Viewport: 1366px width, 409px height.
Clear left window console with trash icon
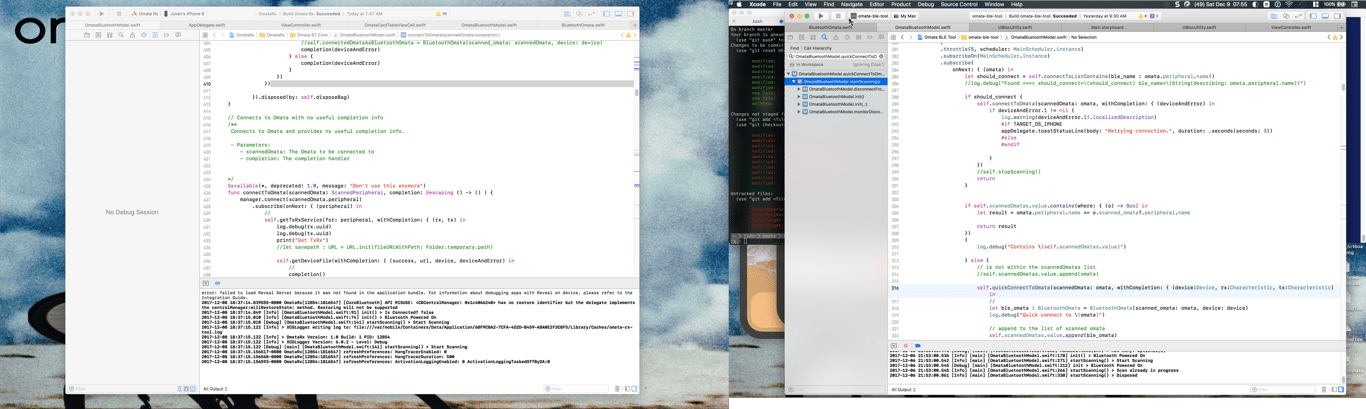pos(617,389)
